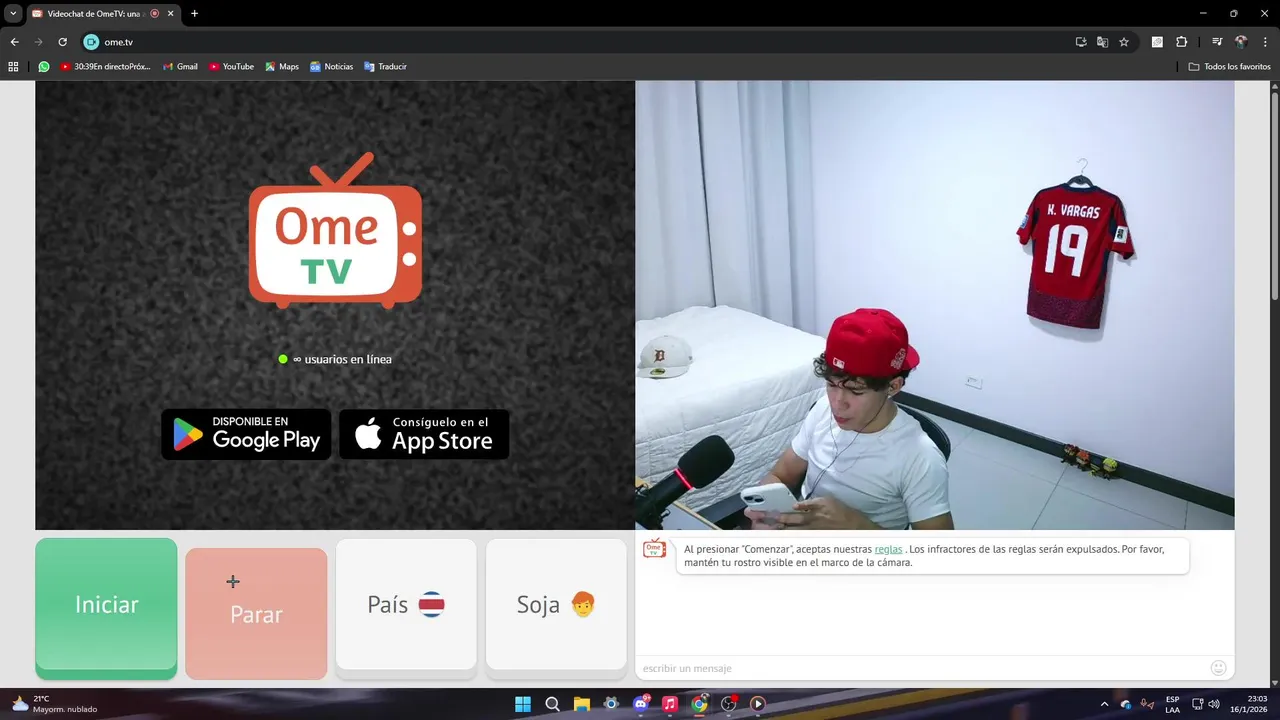Screen dimensions: 1280x720
Task: Open the Google Play download badge
Action: pyautogui.click(x=246, y=434)
